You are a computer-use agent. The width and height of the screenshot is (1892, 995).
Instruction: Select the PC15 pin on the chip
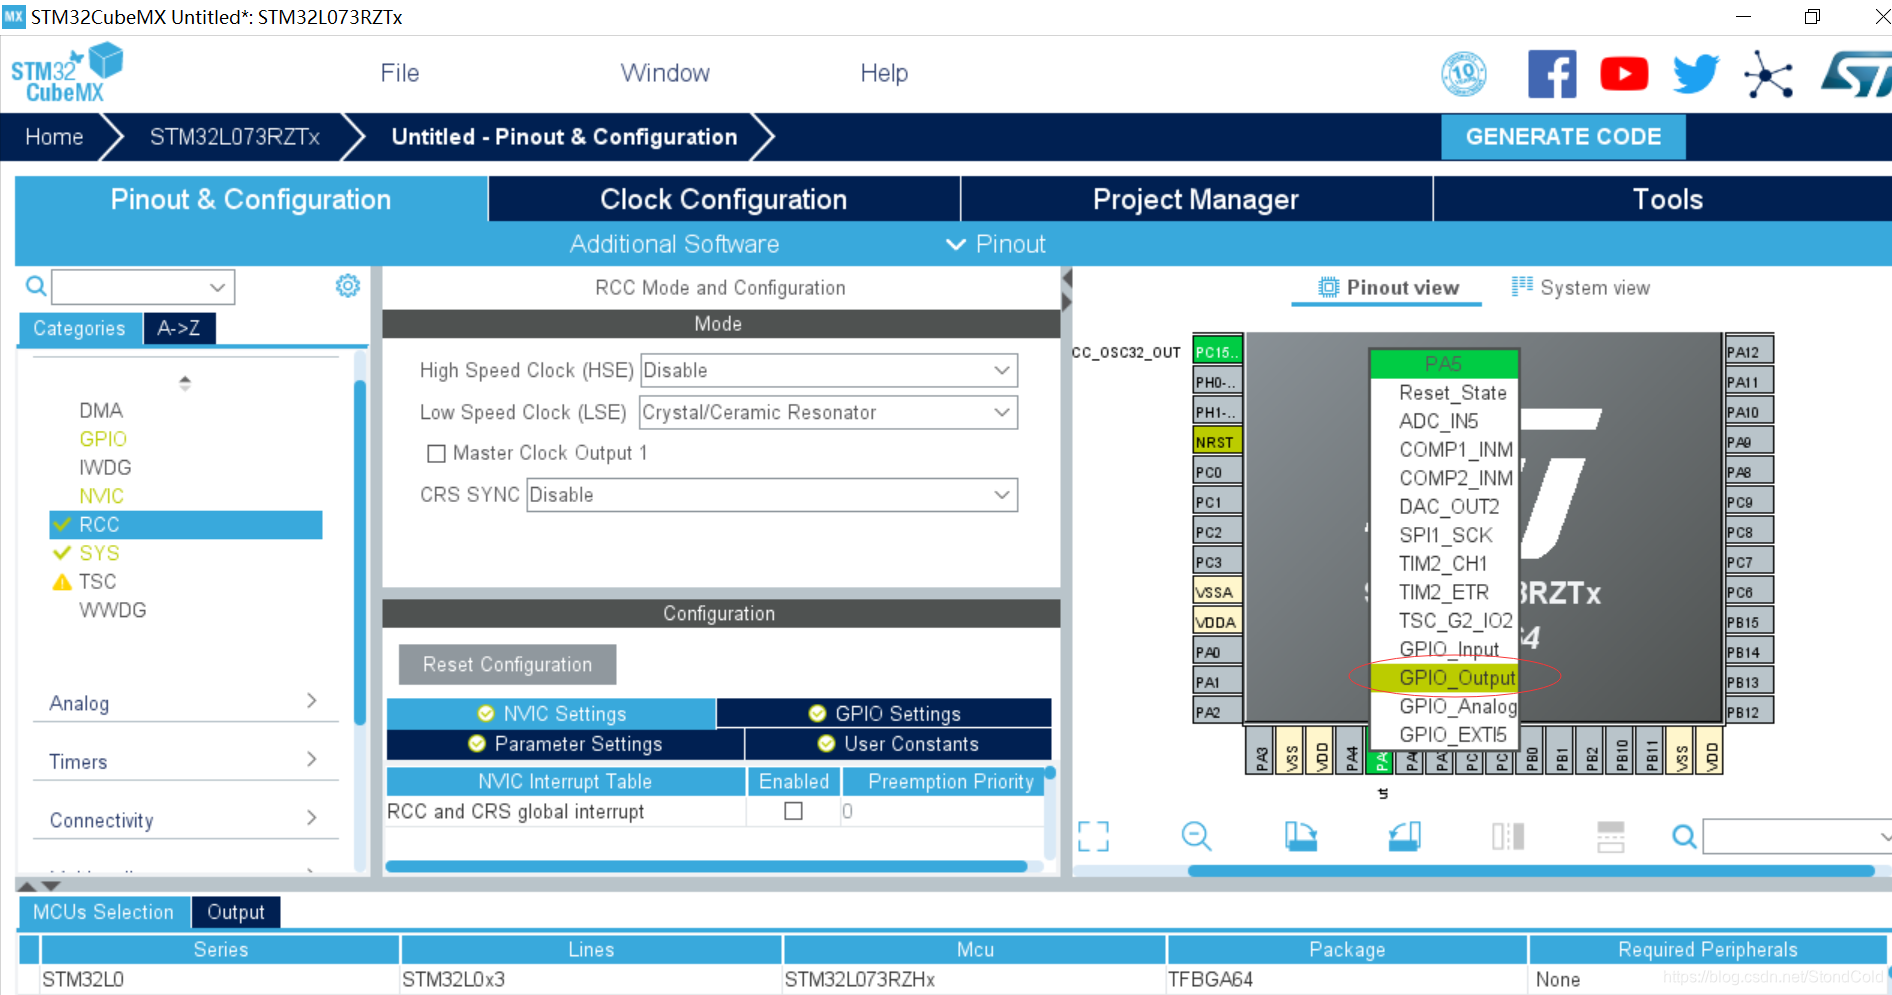click(x=1217, y=351)
